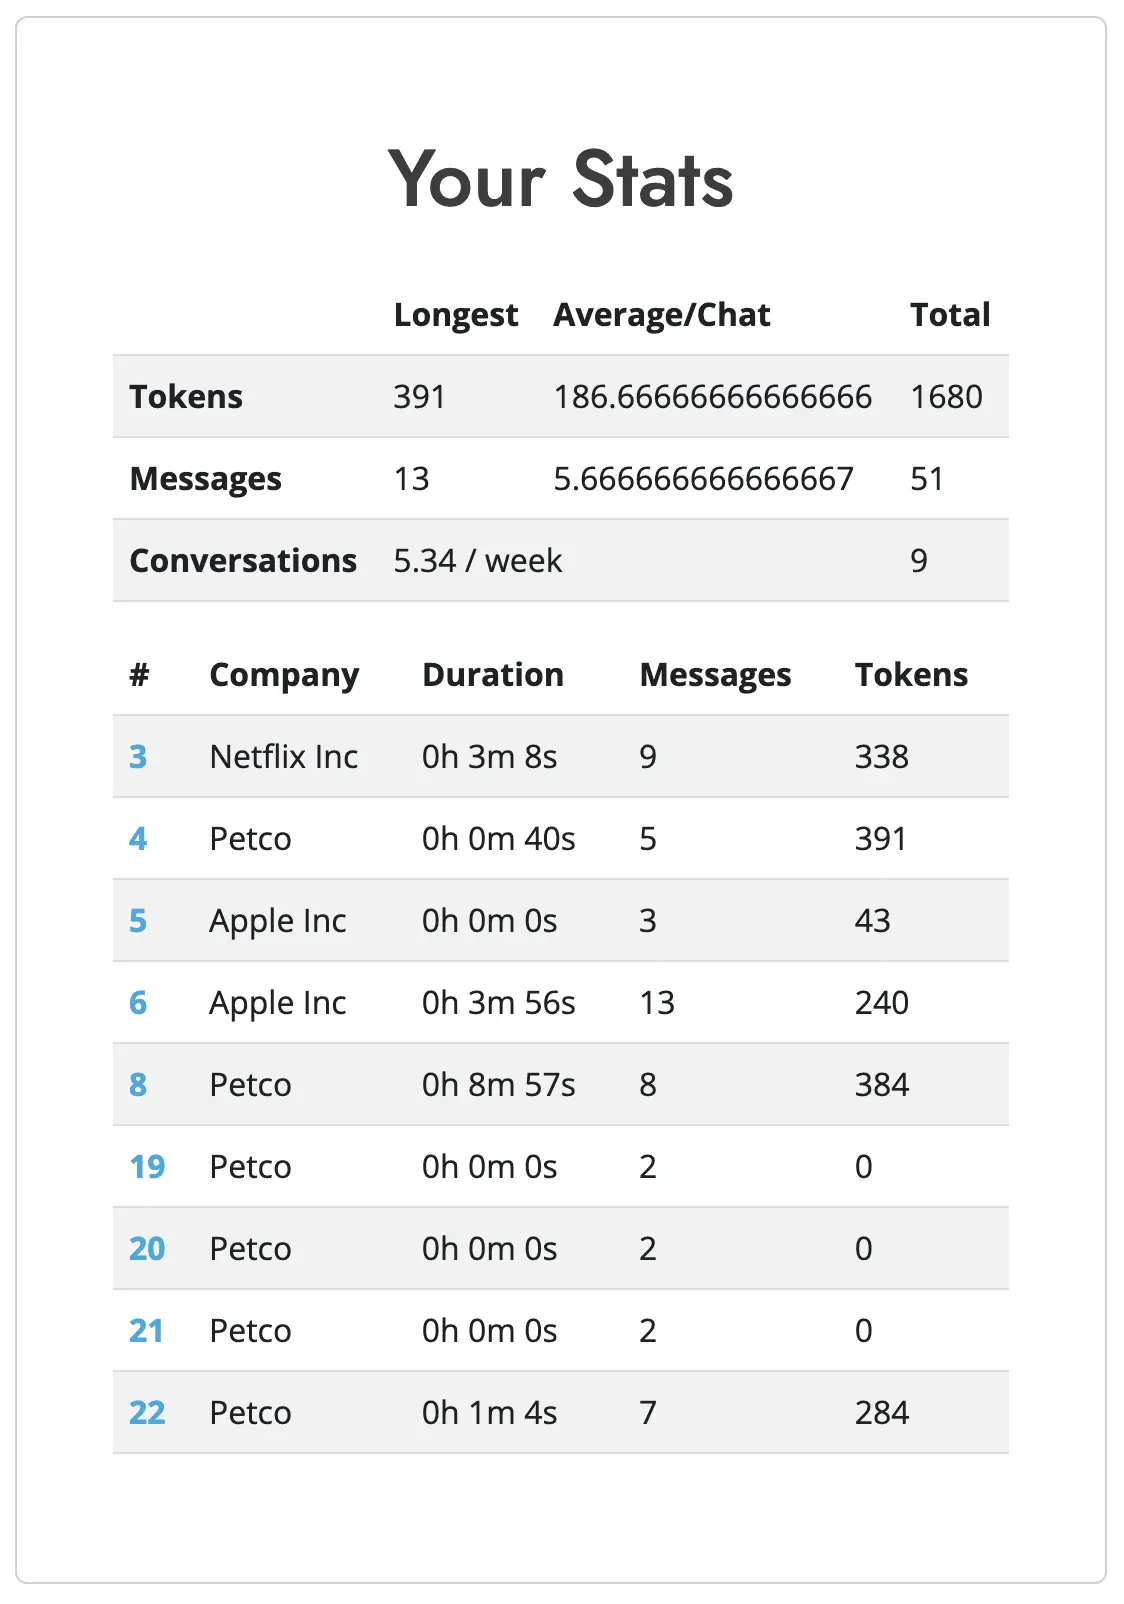This screenshot has width=1124, height=1604.
Task: Open conversation number 4 link
Action: tap(138, 839)
